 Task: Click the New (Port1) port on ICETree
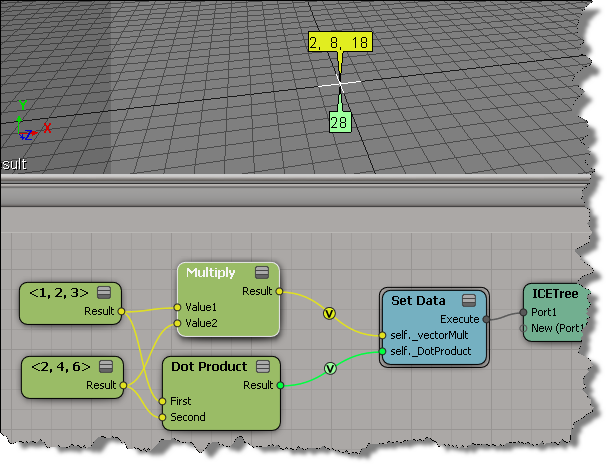coord(525,327)
